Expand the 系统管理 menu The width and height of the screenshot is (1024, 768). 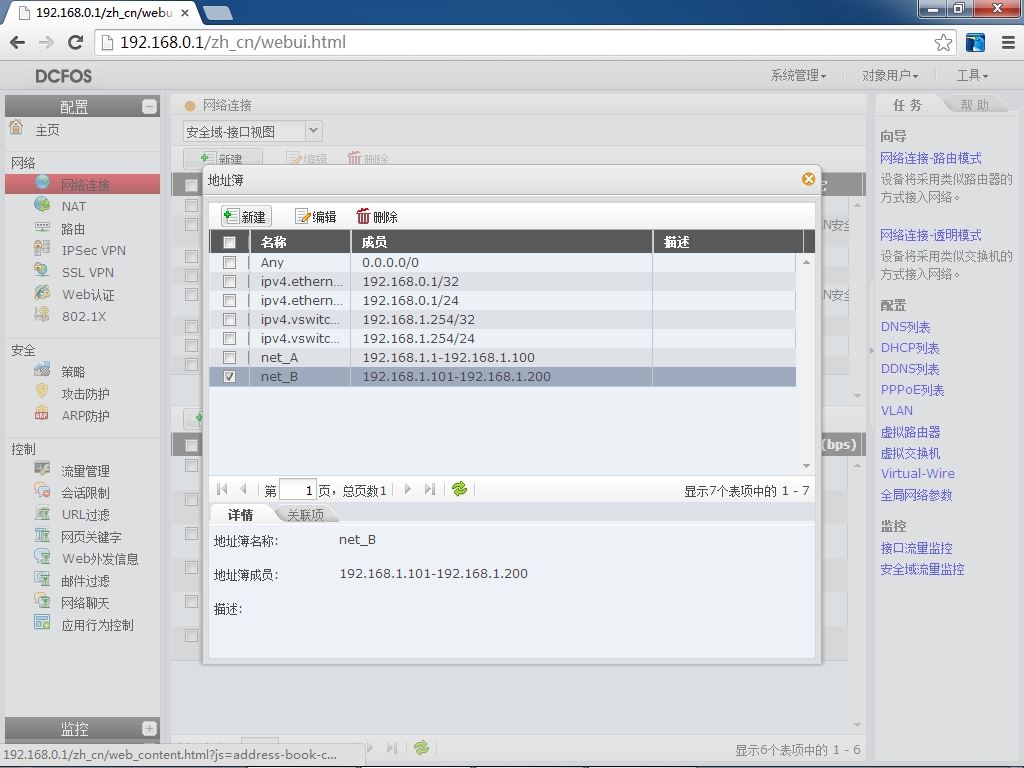[x=798, y=76]
